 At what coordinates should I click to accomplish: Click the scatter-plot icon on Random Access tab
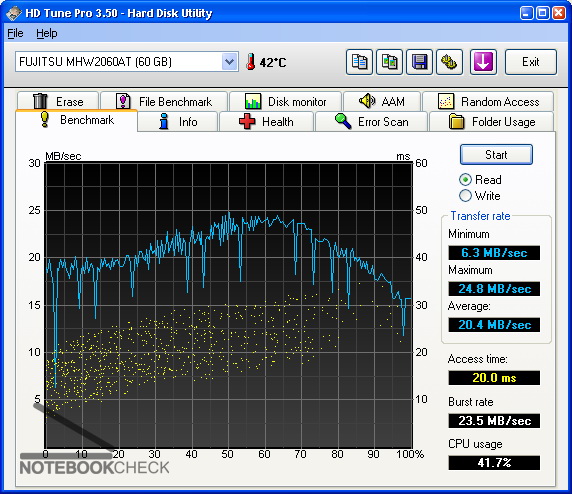pos(446,101)
